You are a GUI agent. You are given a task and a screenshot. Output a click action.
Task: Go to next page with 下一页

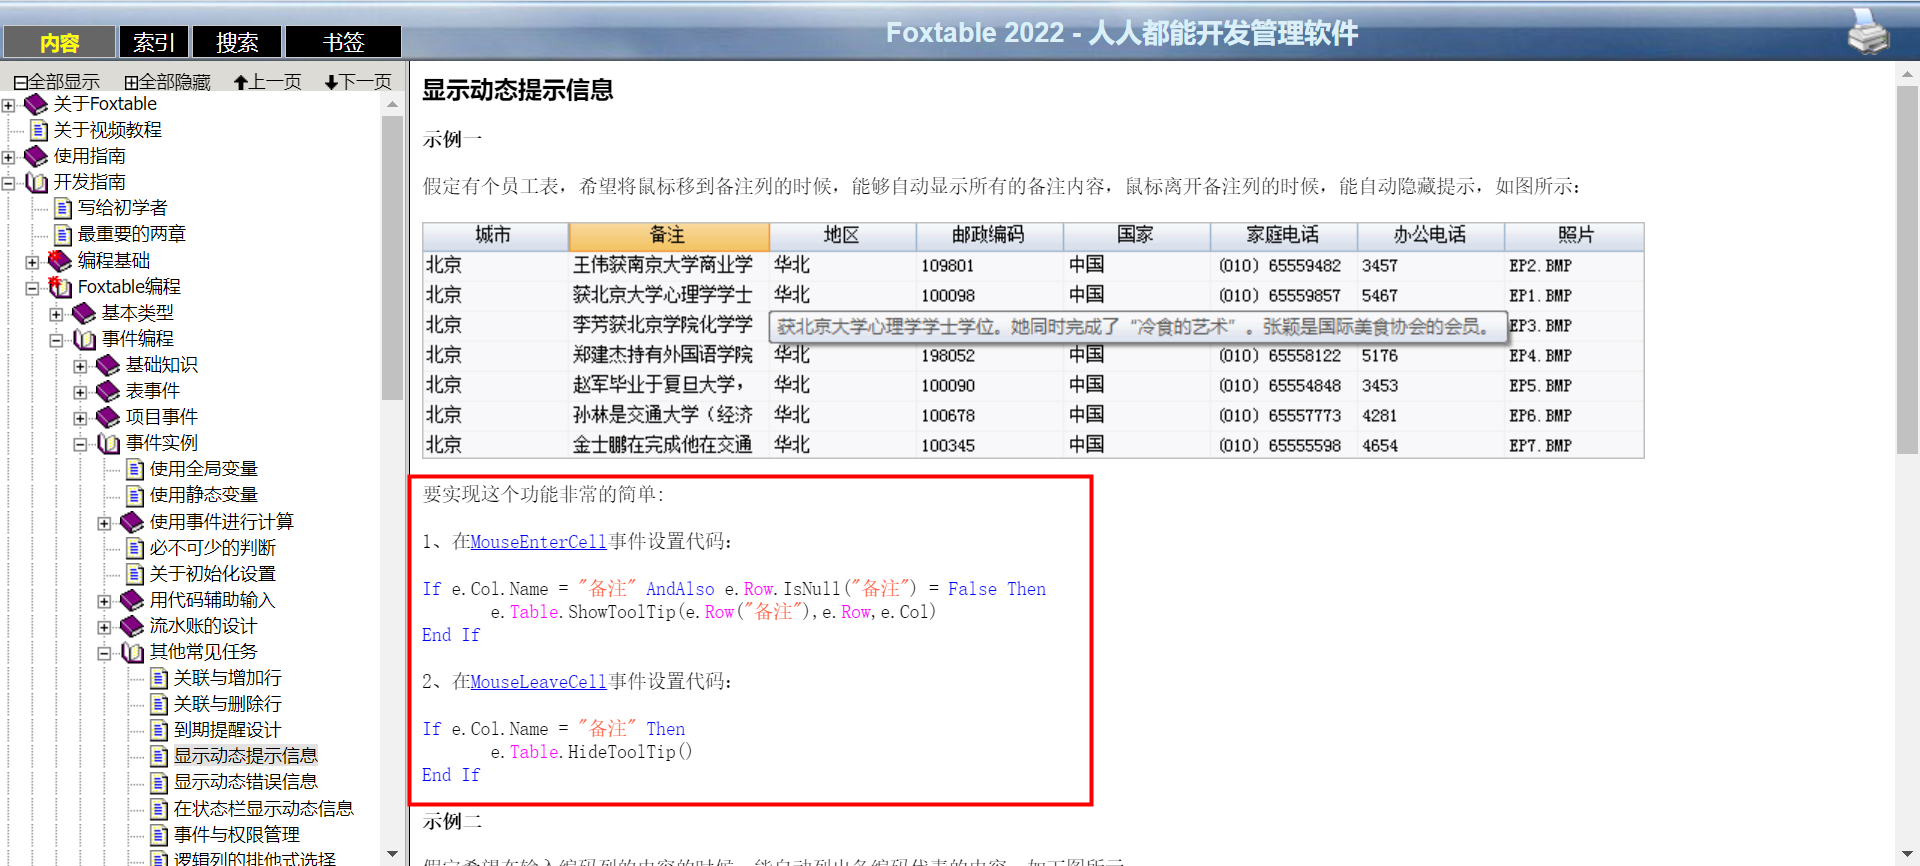click(x=358, y=82)
